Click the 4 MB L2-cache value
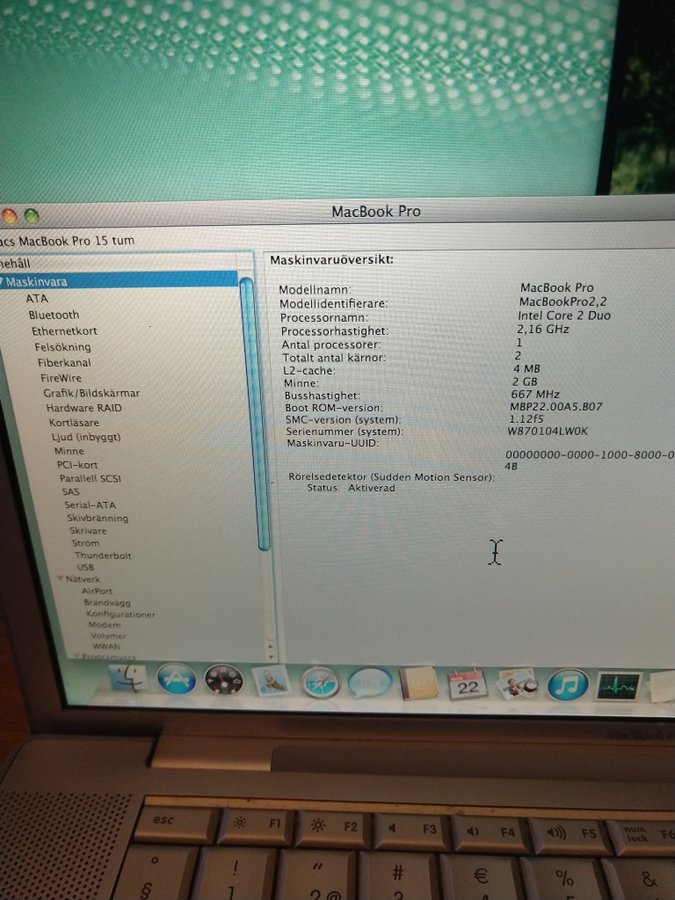 527,369
